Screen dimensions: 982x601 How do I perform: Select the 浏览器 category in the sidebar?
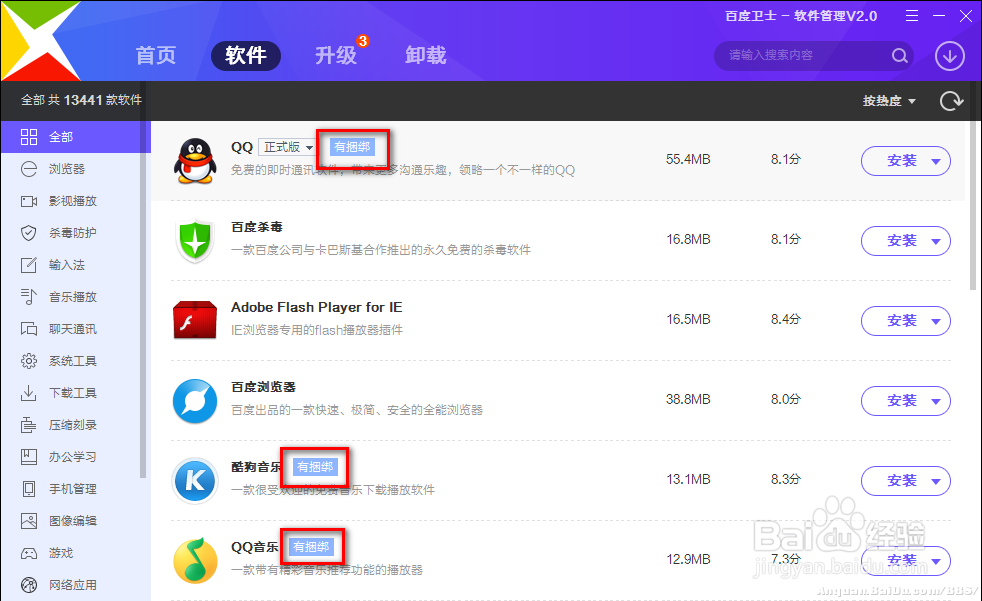click(x=70, y=169)
